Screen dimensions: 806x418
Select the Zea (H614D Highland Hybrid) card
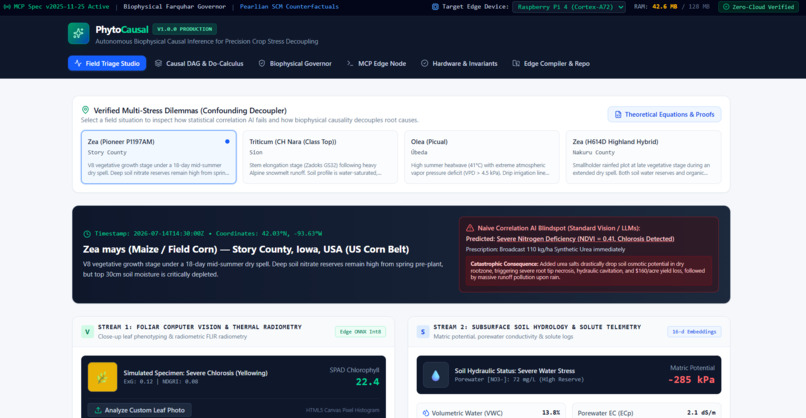[x=643, y=157]
